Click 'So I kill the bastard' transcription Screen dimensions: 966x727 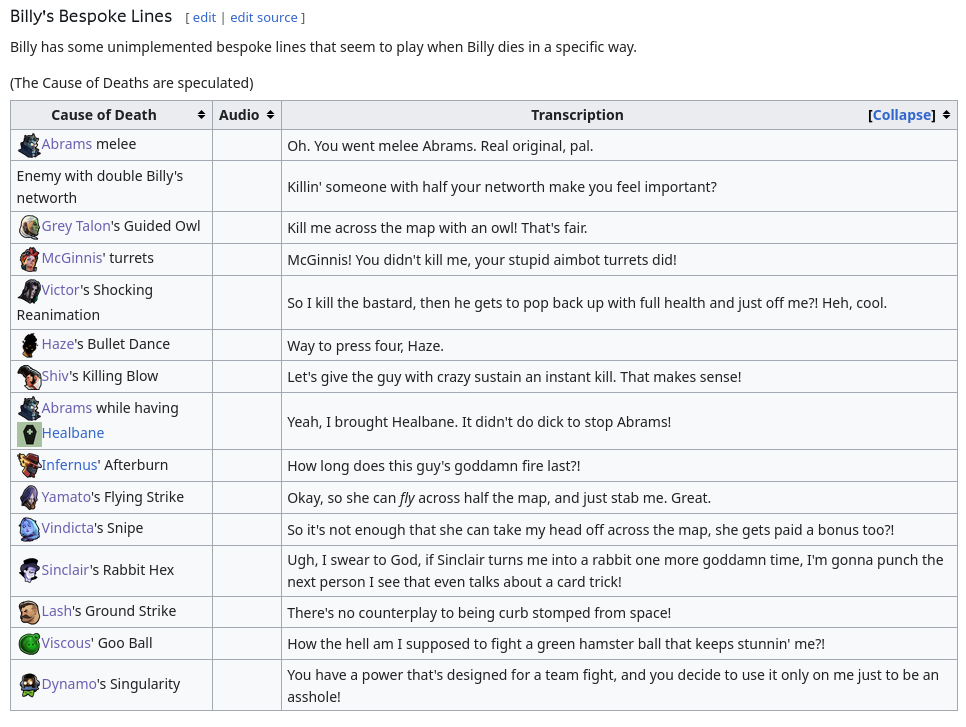[587, 303]
